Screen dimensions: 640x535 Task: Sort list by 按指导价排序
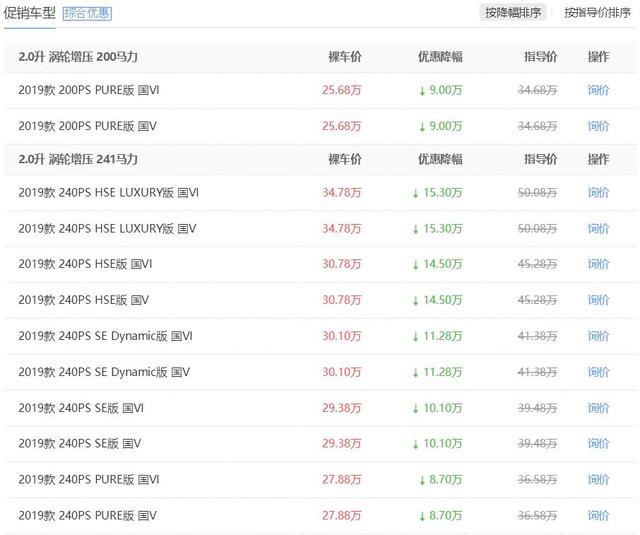tap(597, 13)
